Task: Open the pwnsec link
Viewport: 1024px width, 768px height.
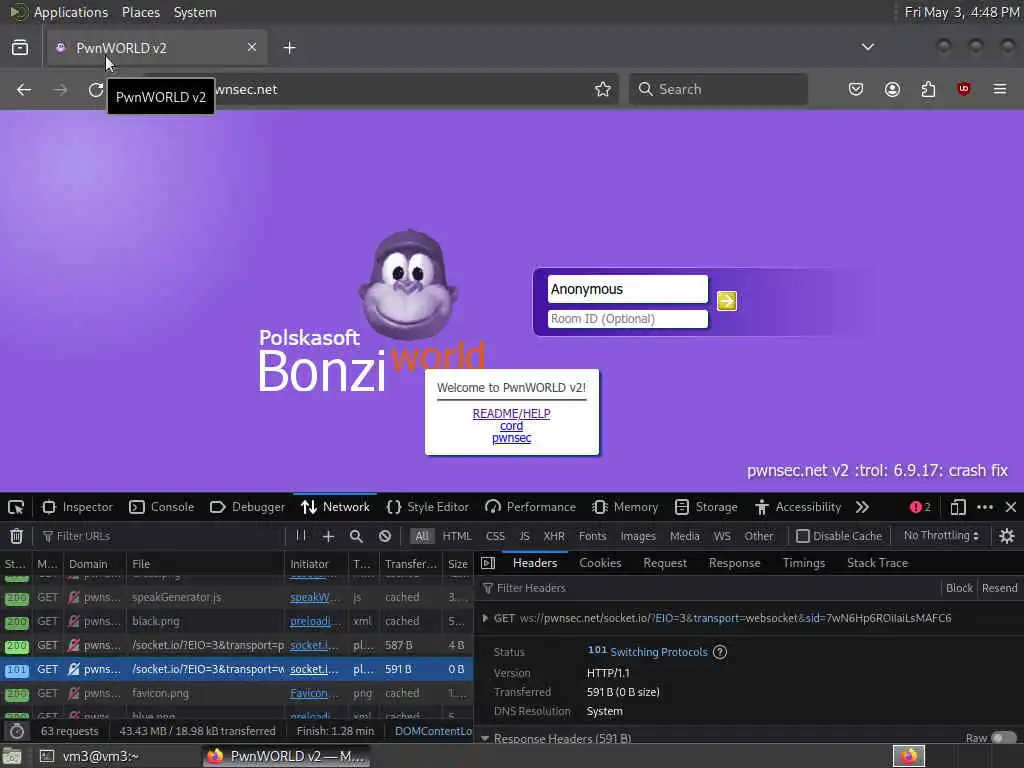Action: point(511,438)
